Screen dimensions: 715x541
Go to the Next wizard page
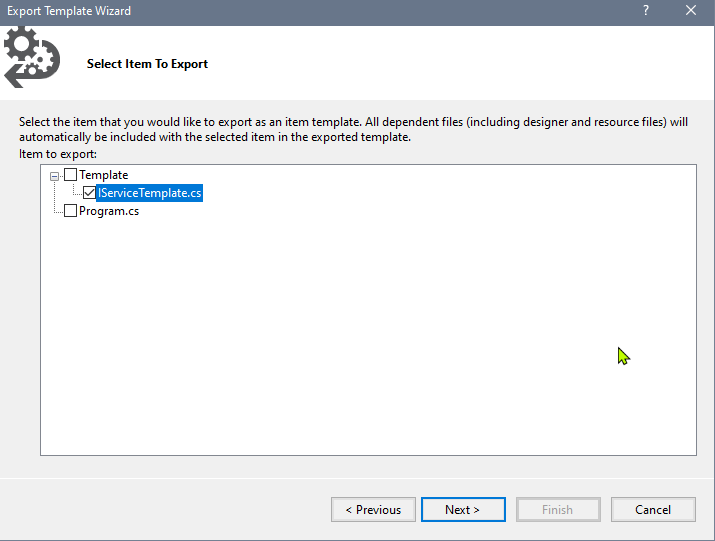pos(463,510)
